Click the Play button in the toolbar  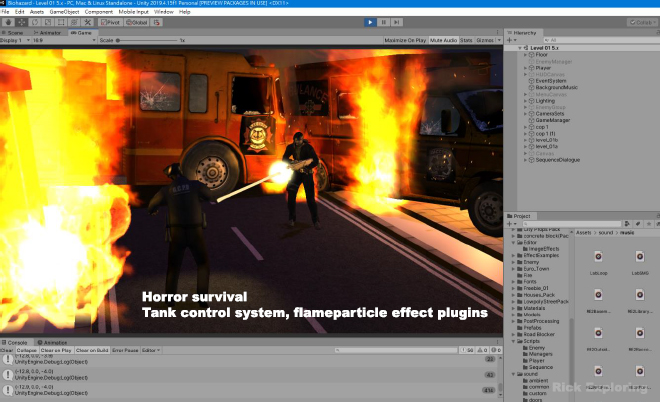370,21
